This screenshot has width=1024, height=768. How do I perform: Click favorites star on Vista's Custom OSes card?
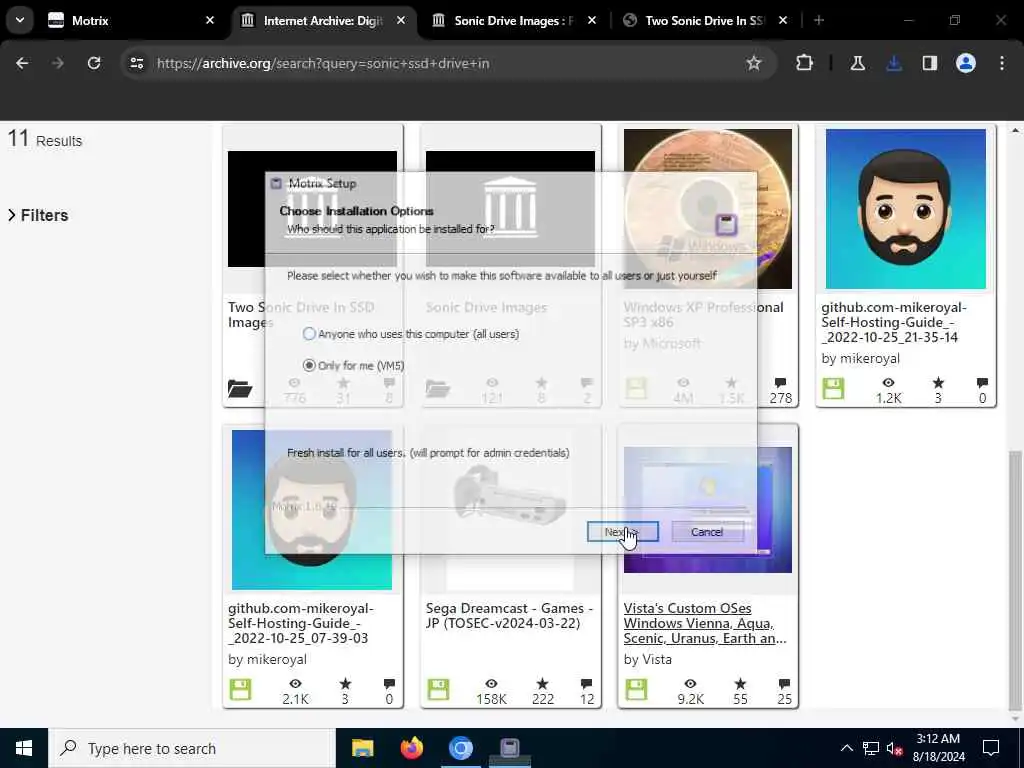pyautogui.click(x=740, y=684)
